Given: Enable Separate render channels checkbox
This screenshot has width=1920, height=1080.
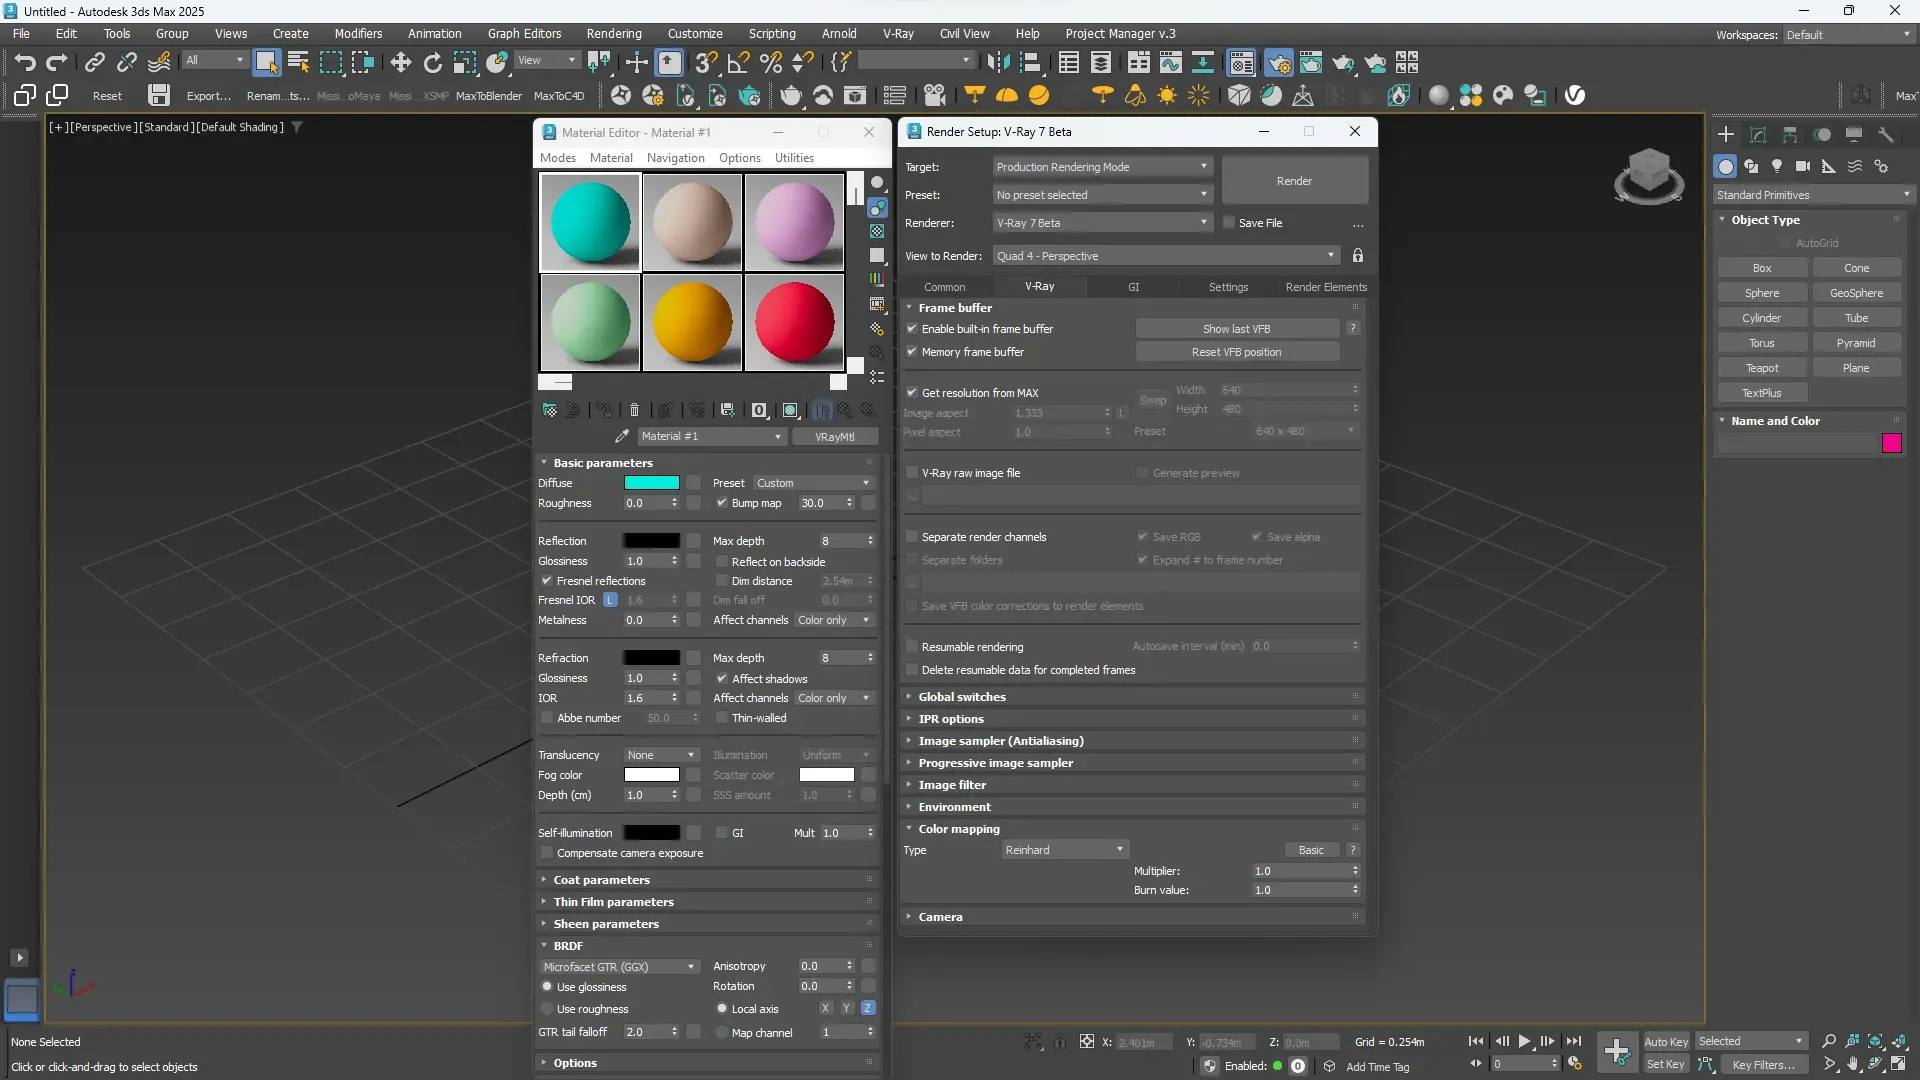Looking at the screenshot, I should (912, 537).
